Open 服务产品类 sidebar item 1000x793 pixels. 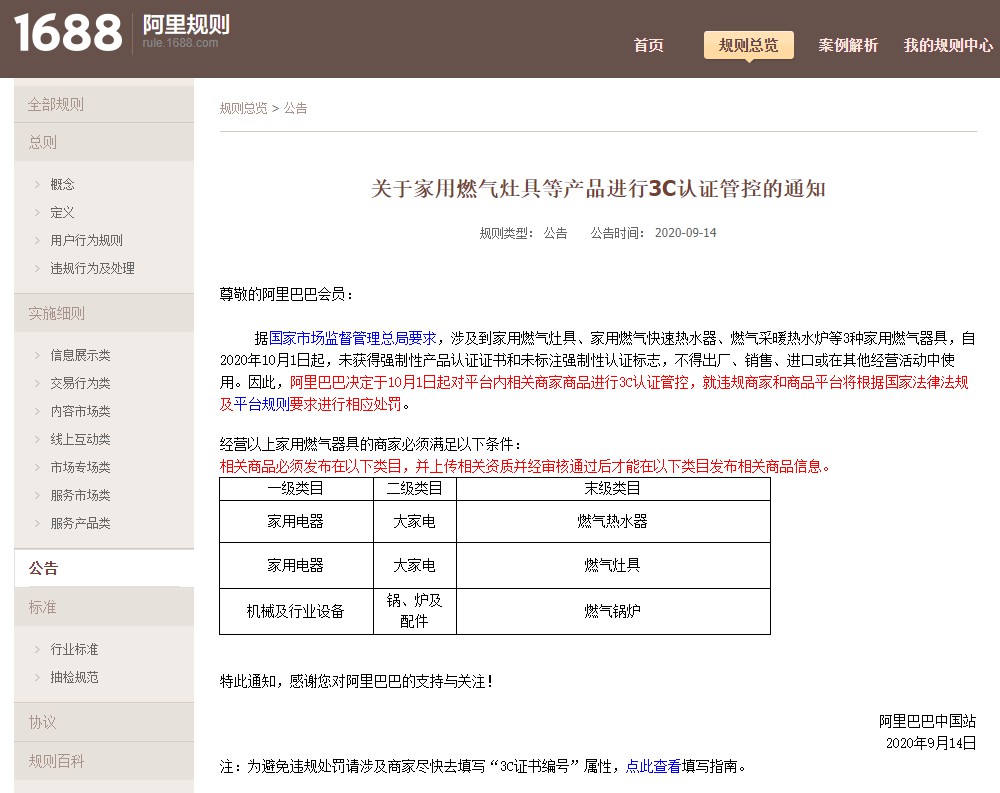tap(80, 524)
